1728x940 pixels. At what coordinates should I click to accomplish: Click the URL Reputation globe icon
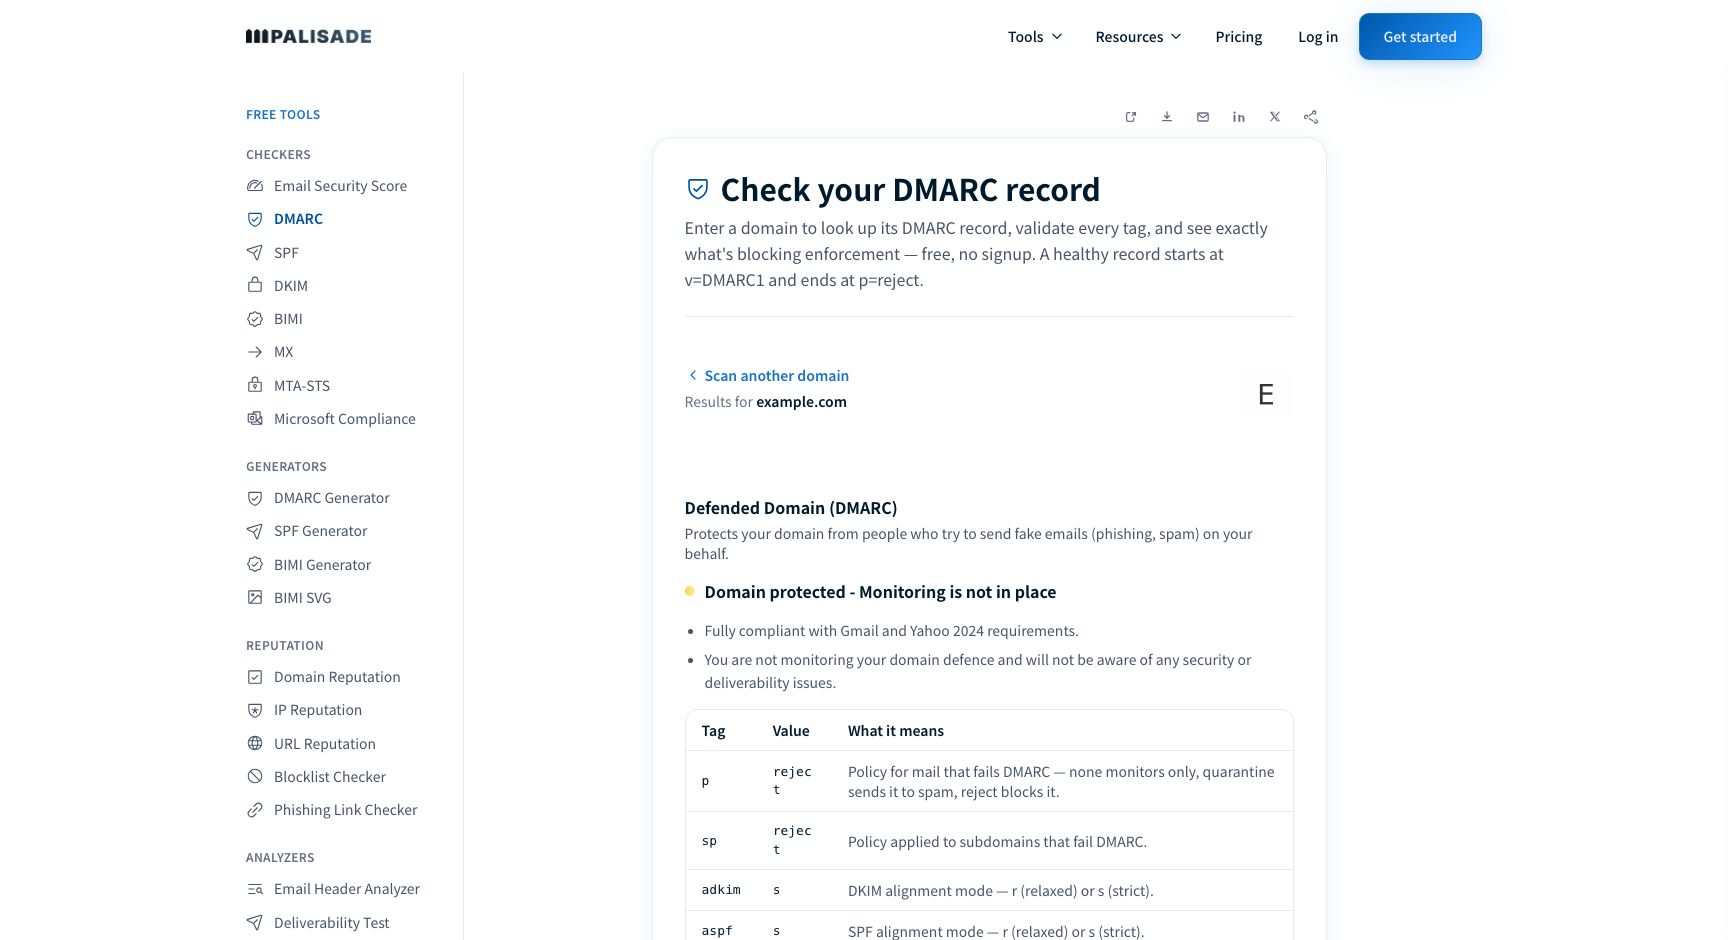click(x=255, y=743)
